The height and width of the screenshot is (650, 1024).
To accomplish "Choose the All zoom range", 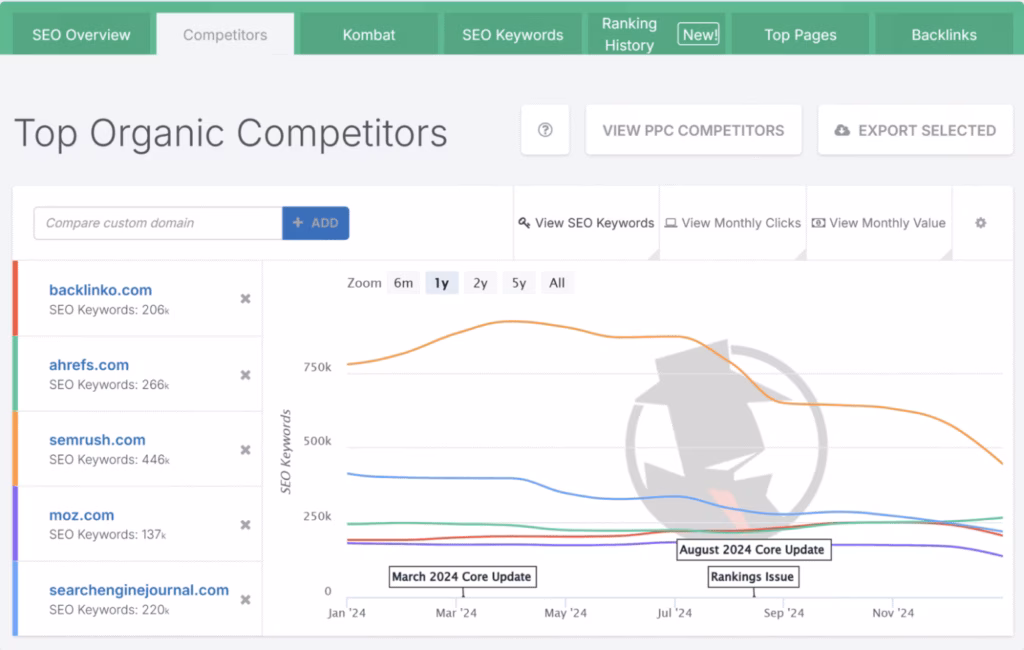I will 557,283.
